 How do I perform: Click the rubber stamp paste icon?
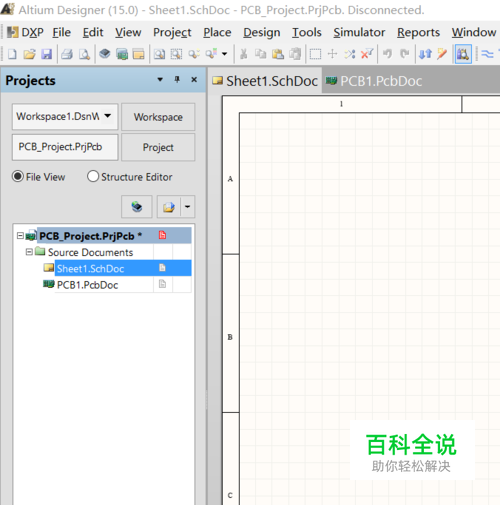click(295, 54)
